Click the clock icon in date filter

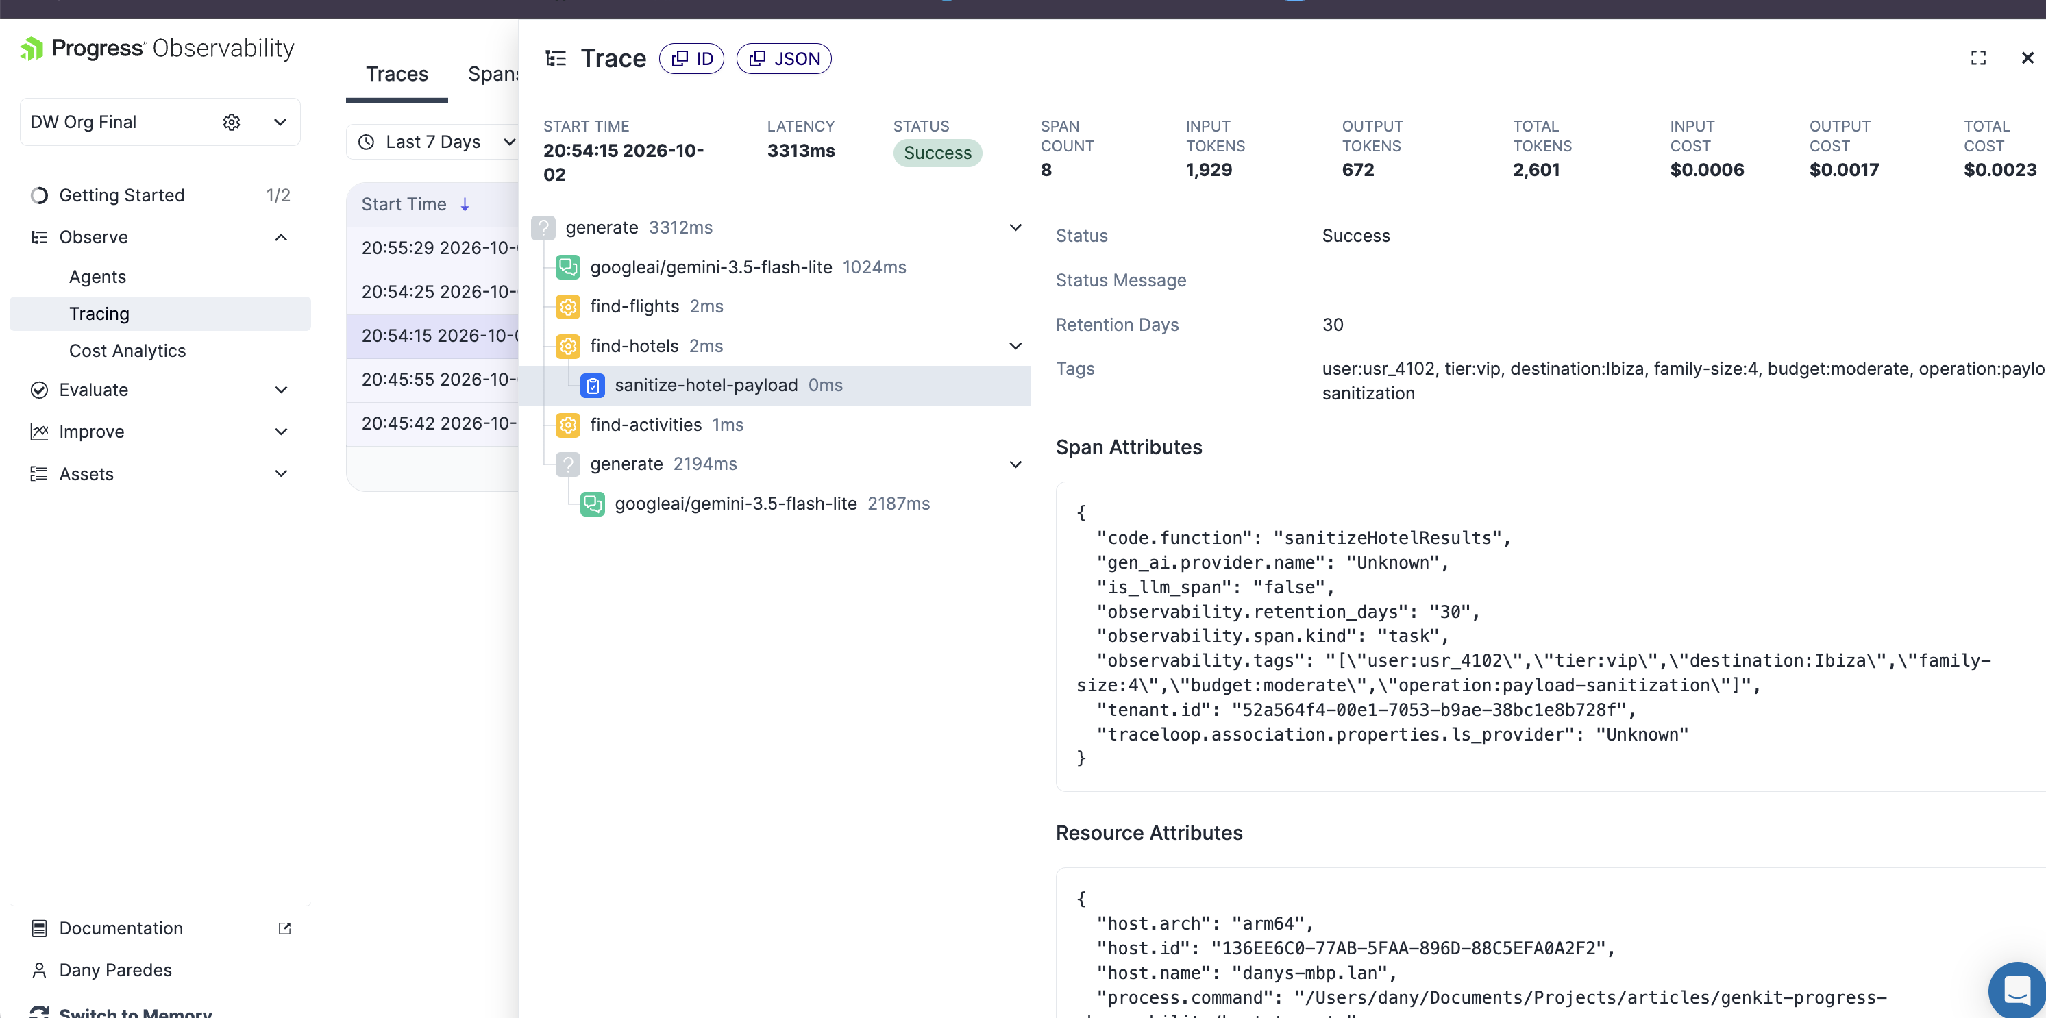click(366, 142)
